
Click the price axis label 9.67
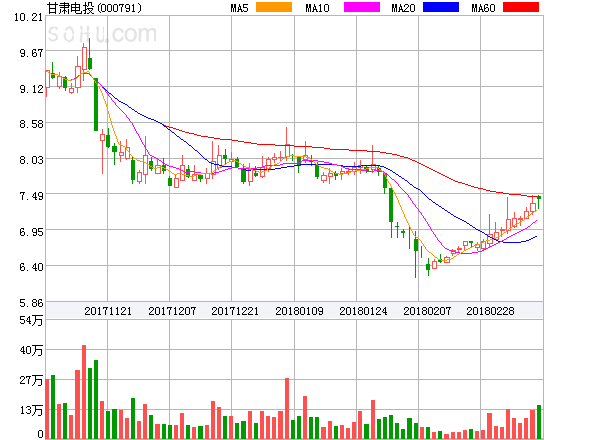pos(31,53)
